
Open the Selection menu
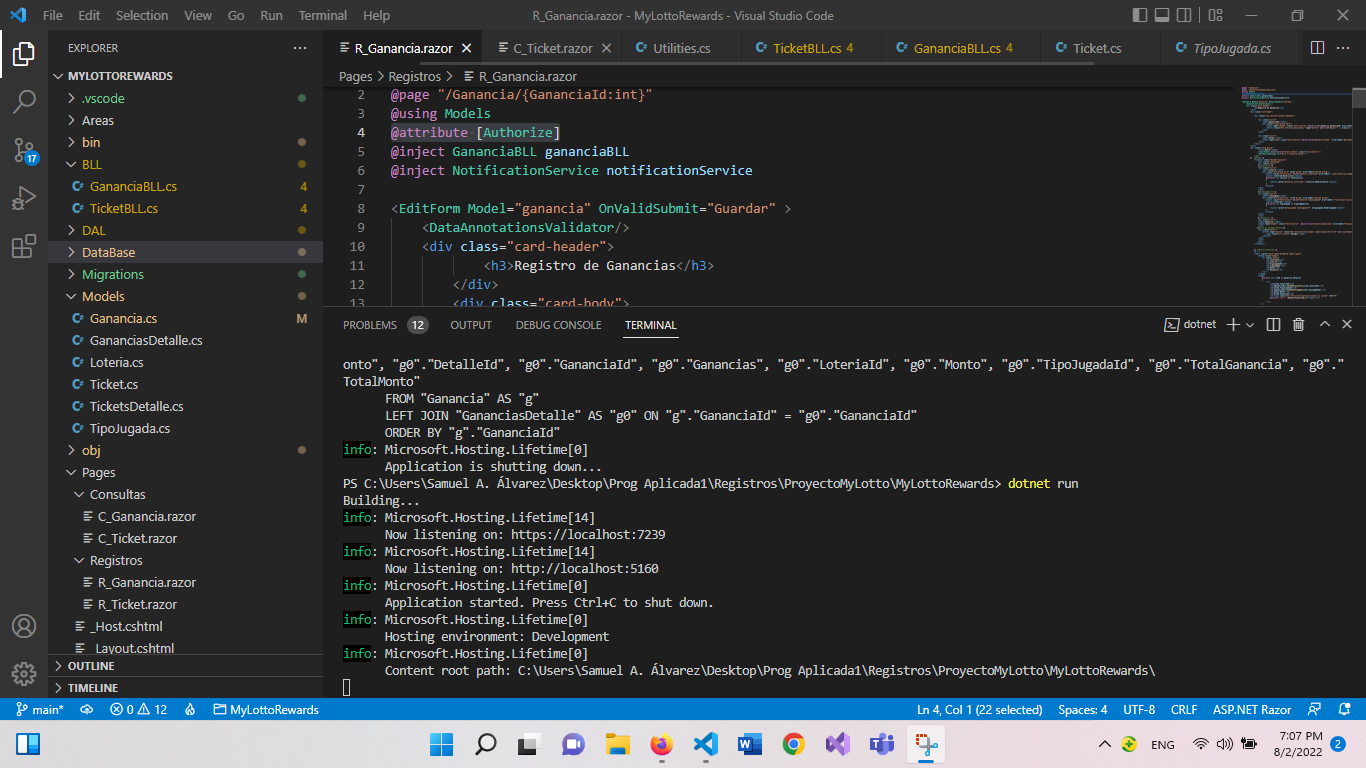click(x=142, y=15)
